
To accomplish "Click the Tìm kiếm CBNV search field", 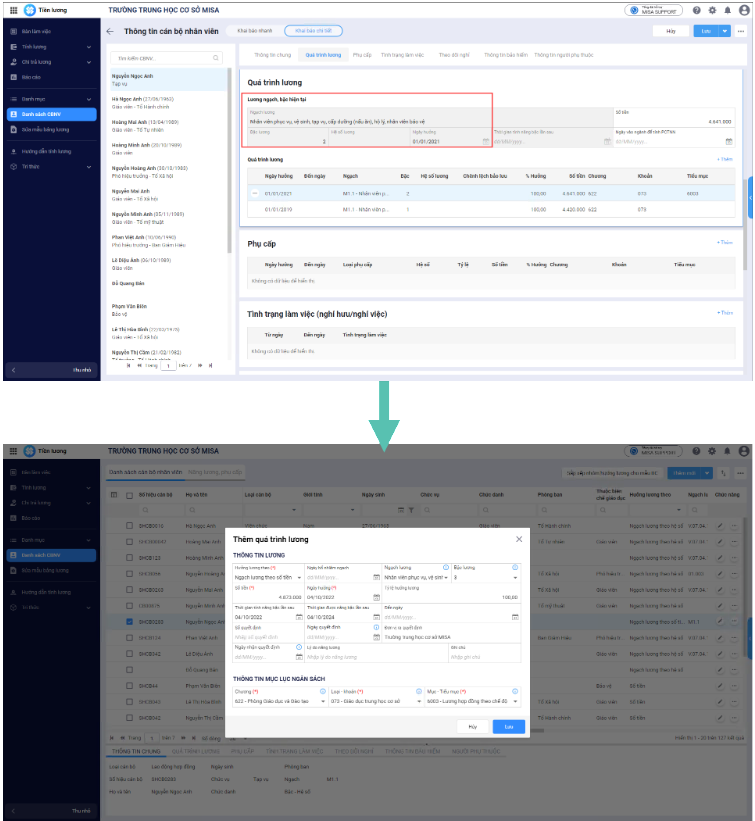I will point(166,58).
